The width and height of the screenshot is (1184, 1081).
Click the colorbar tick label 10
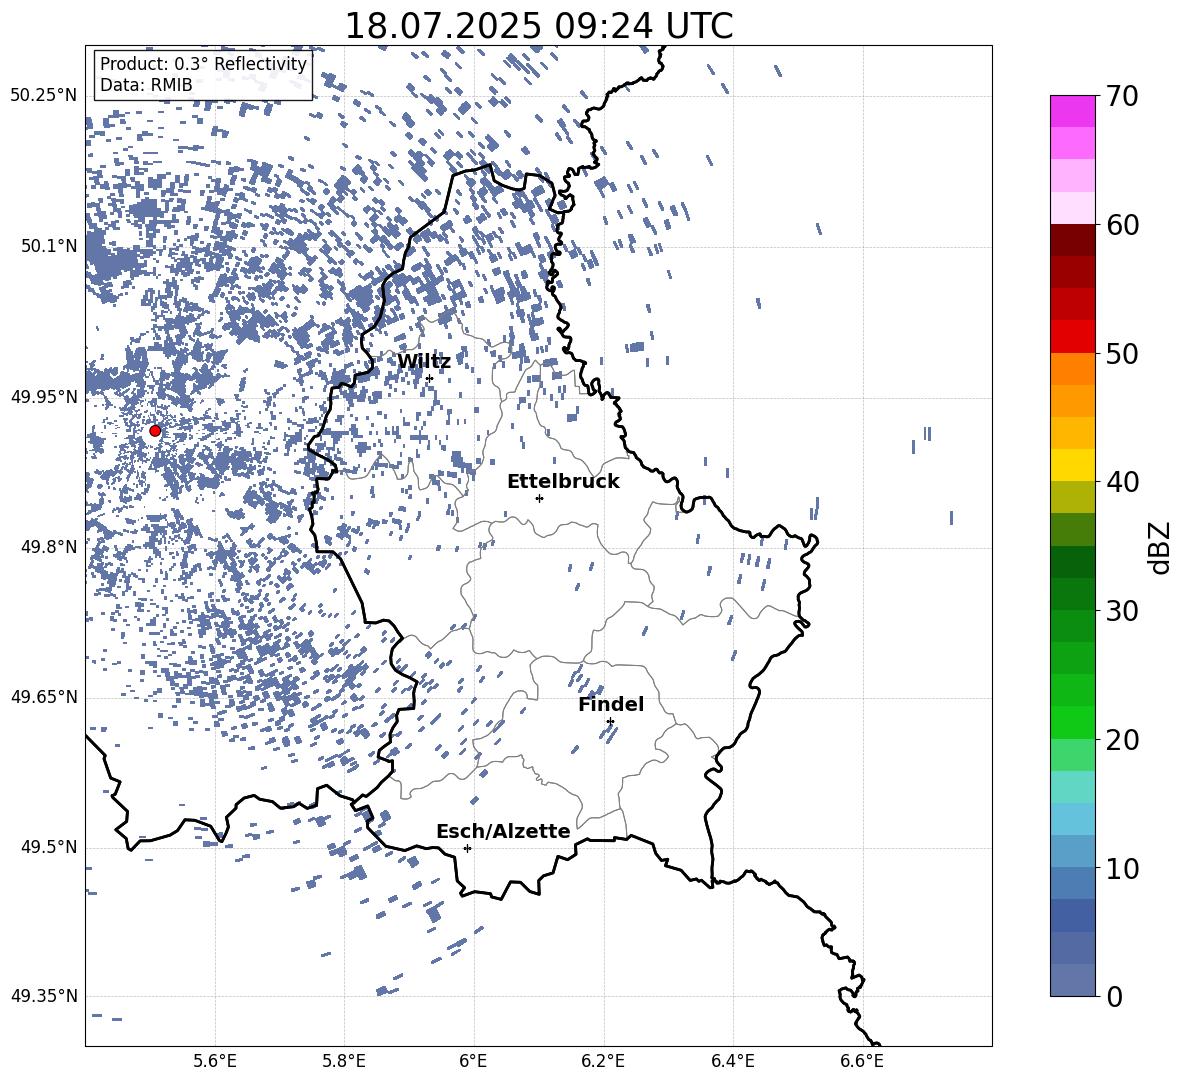[1122, 868]
